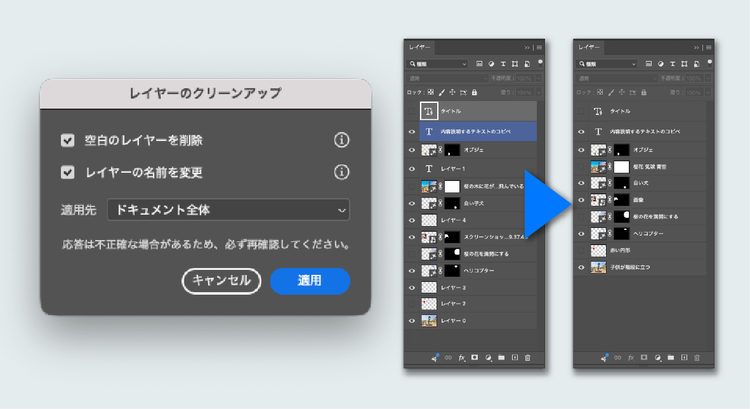The width and height of the screenshot is (750, 409).
Task: Click the fx layer style icon in left panel
Action: [462, 357]
